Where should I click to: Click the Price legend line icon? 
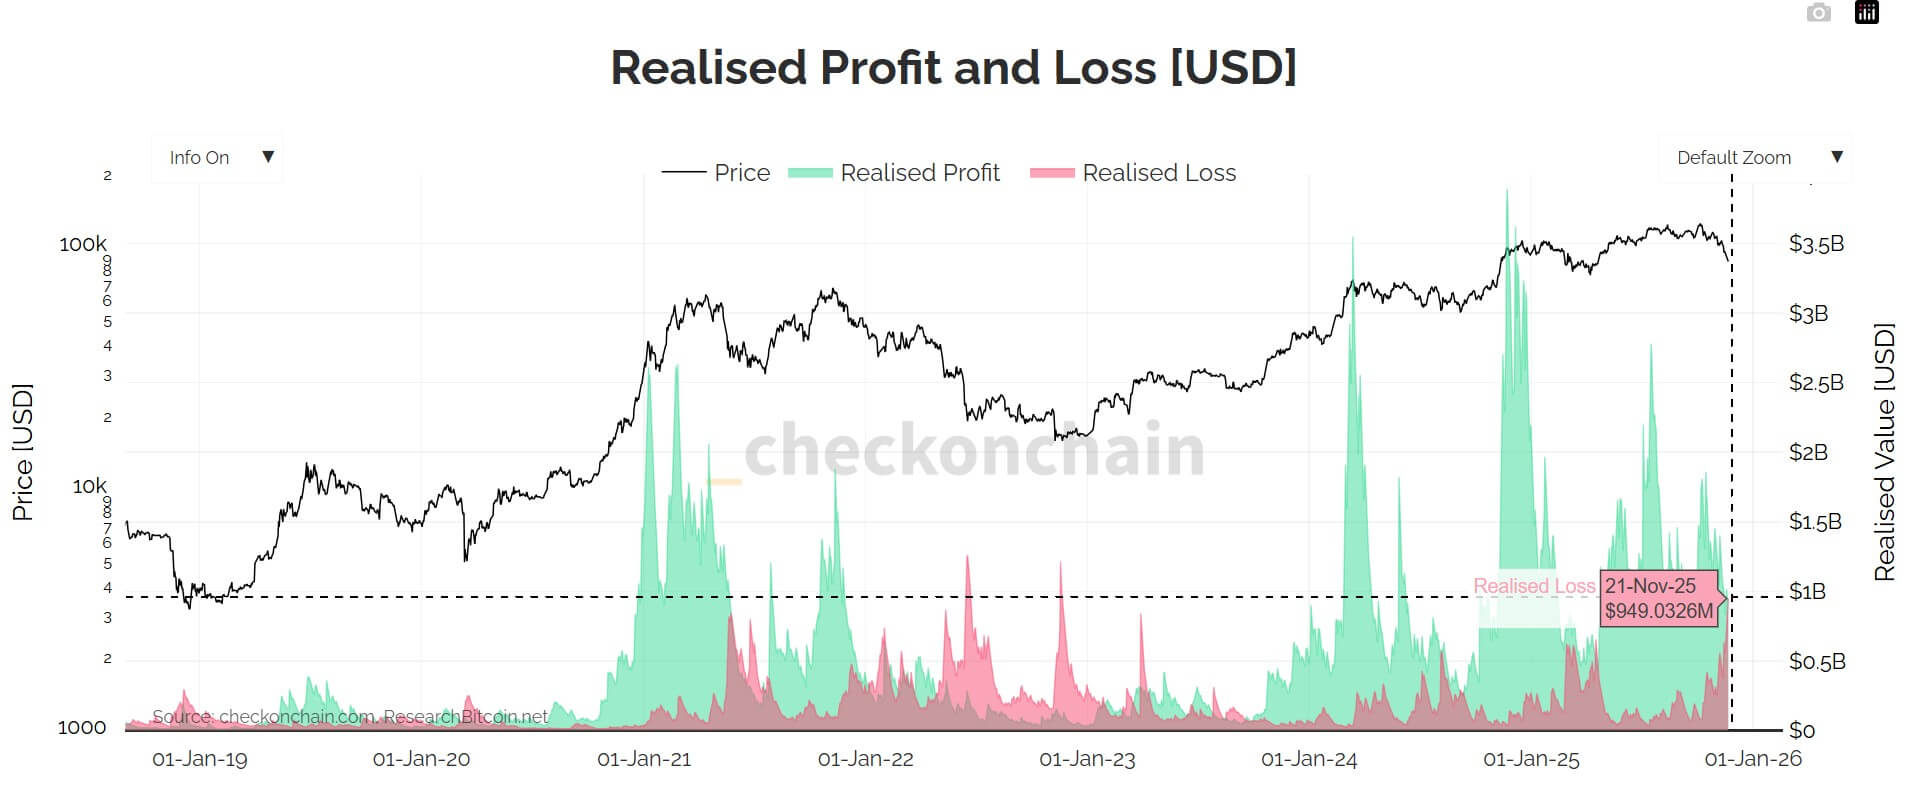tap(684, 172)
